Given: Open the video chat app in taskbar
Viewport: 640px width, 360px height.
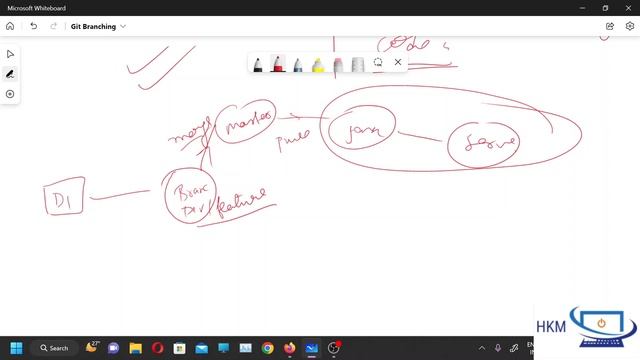Looking at the screenshot, I should click(x=113, y=348).
